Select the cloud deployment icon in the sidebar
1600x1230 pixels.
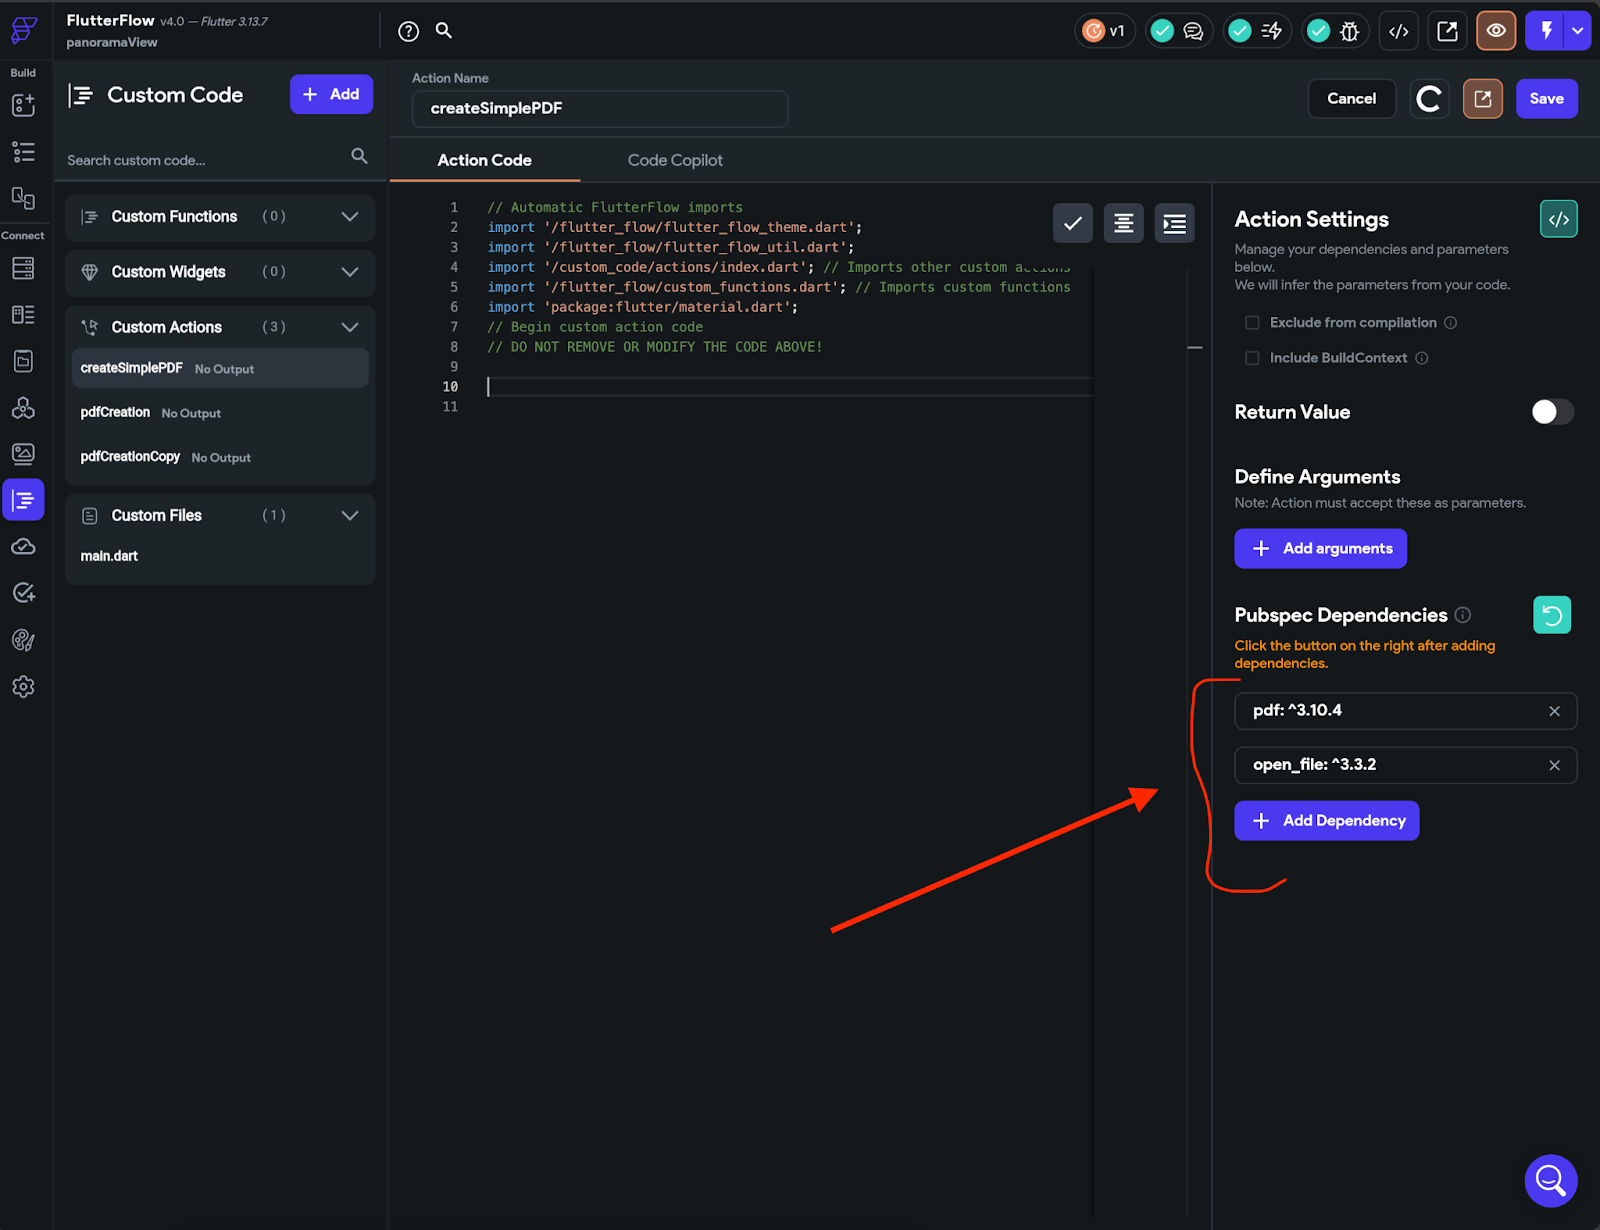23,546
